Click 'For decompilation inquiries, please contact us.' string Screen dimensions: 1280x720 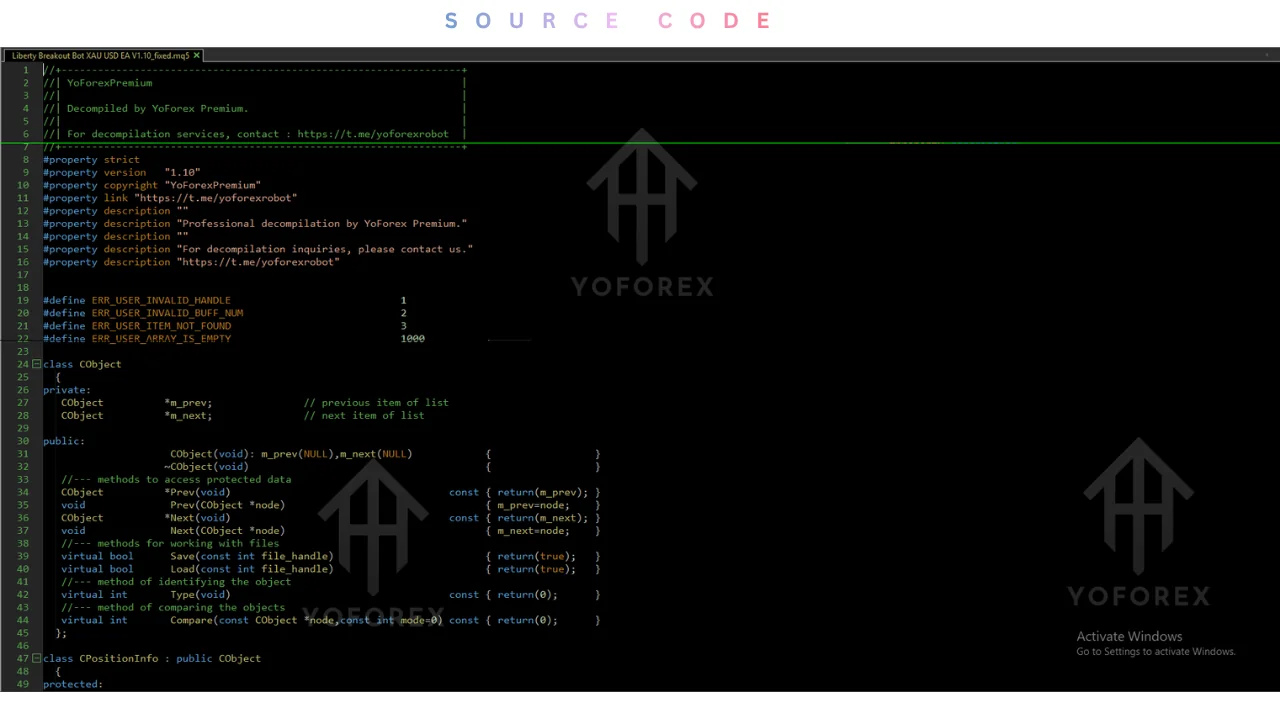(x=325, y=249)
